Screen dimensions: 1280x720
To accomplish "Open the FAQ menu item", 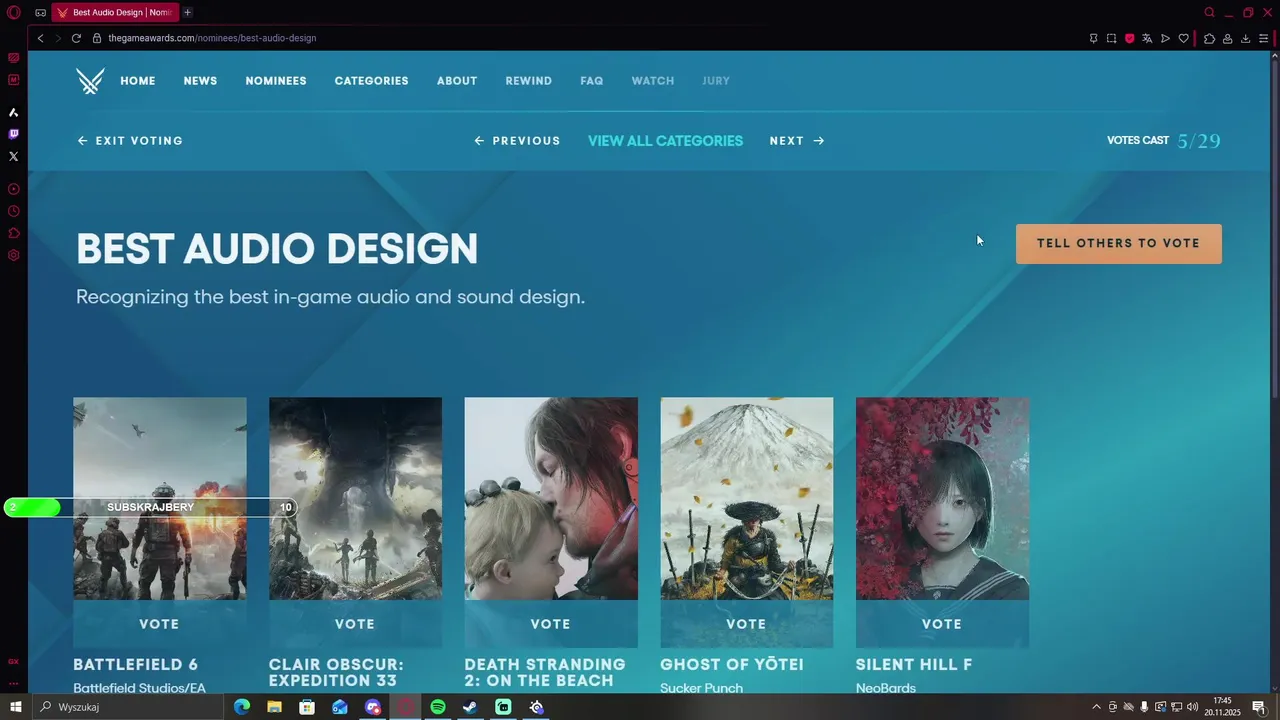I will click(592, 81).
